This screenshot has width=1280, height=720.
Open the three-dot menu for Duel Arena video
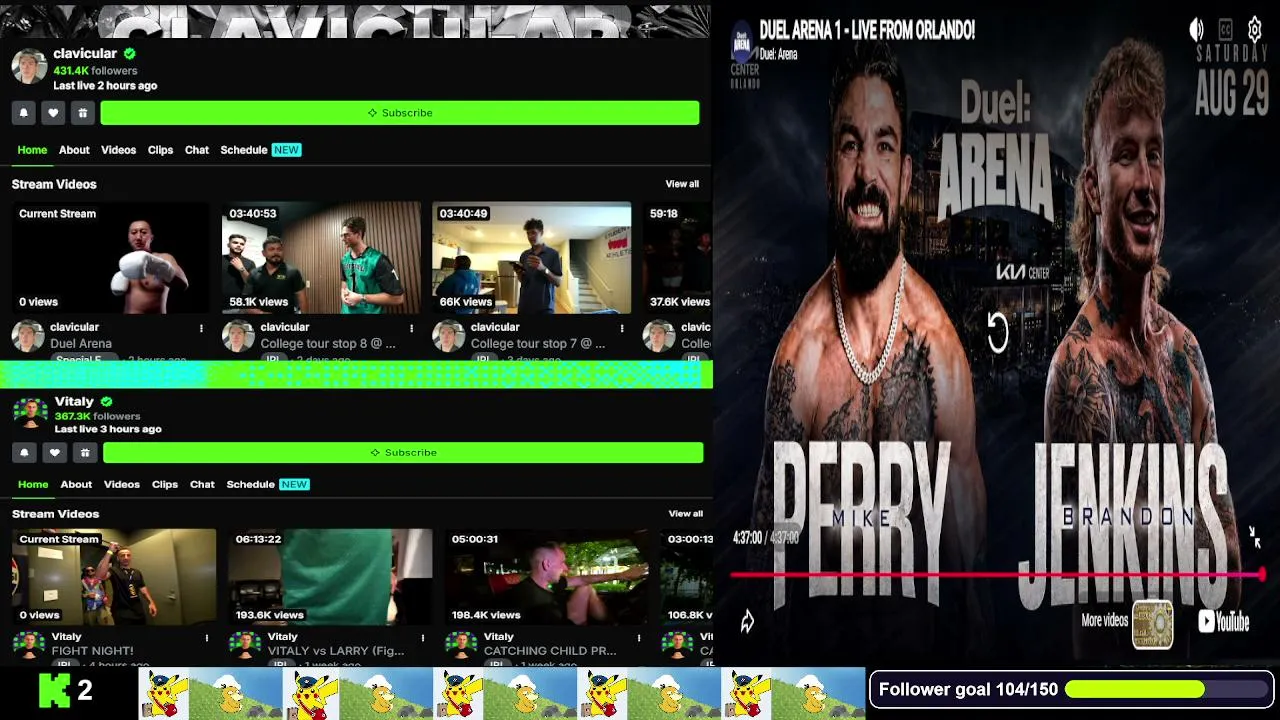[201, 328]
